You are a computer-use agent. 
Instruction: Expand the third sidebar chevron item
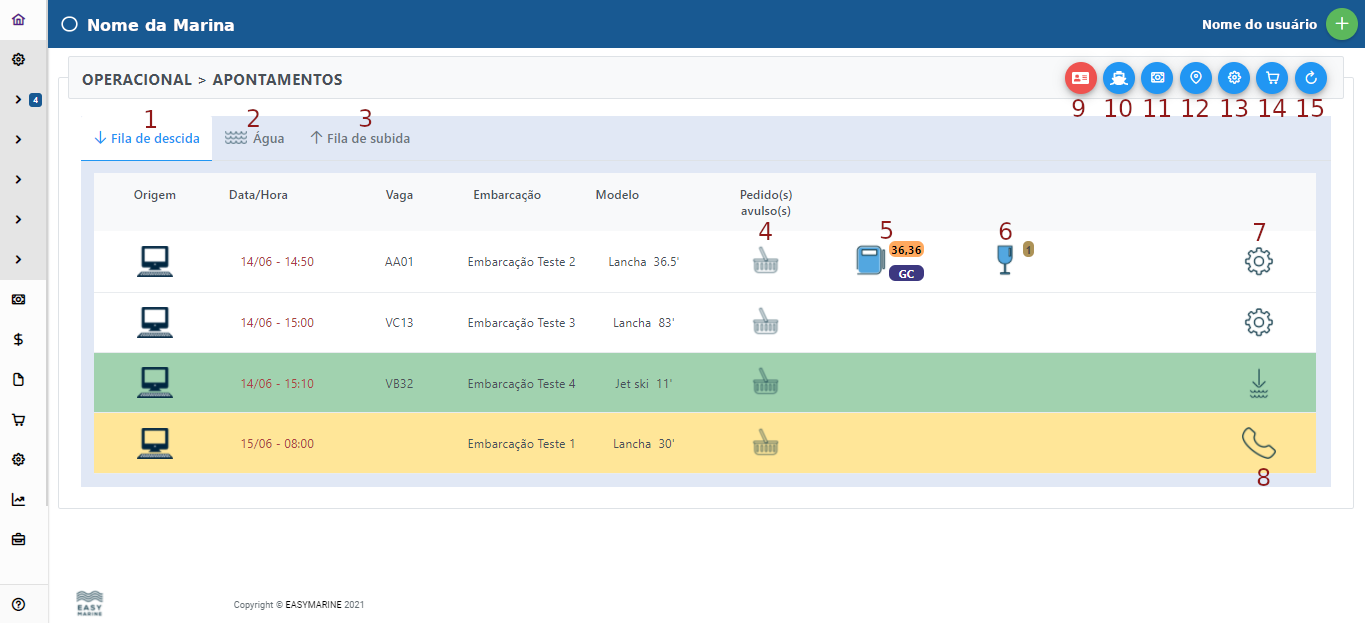(19, 180)
